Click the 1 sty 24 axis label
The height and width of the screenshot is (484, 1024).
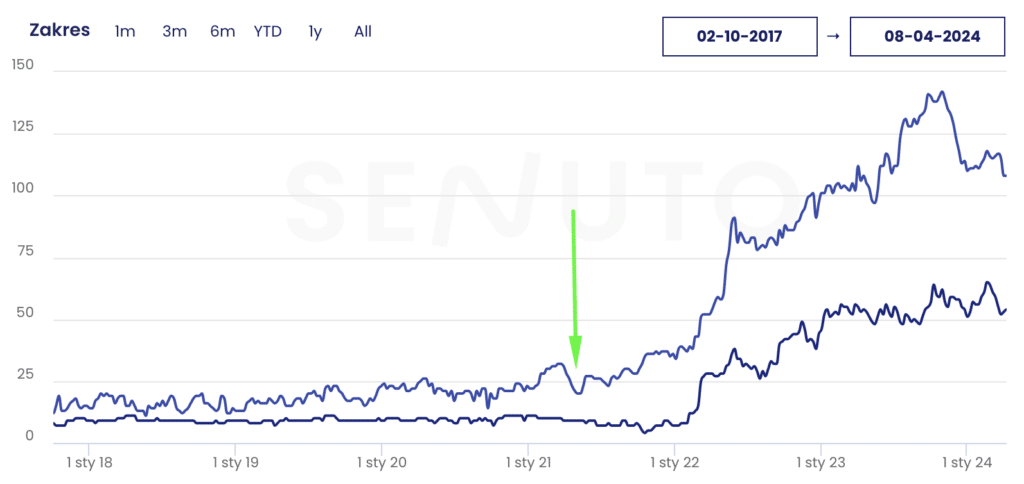tap(967, 462)
